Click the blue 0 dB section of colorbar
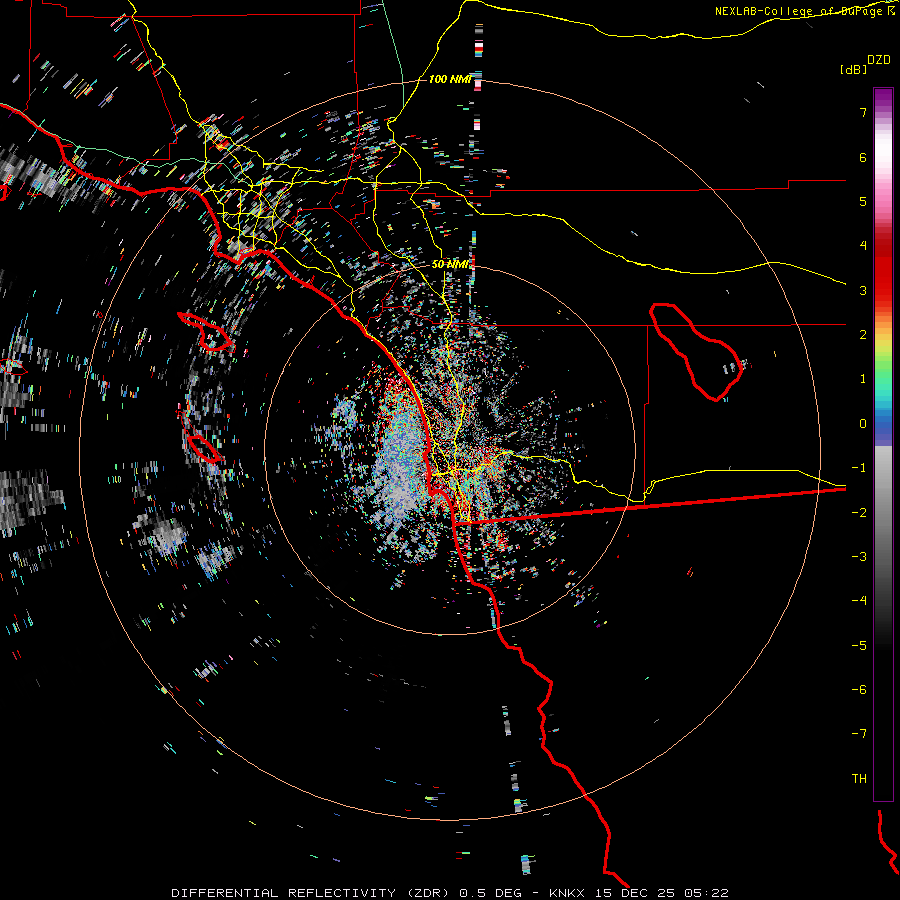Viewport: 900px width, 900px height. tap(883, 424)
